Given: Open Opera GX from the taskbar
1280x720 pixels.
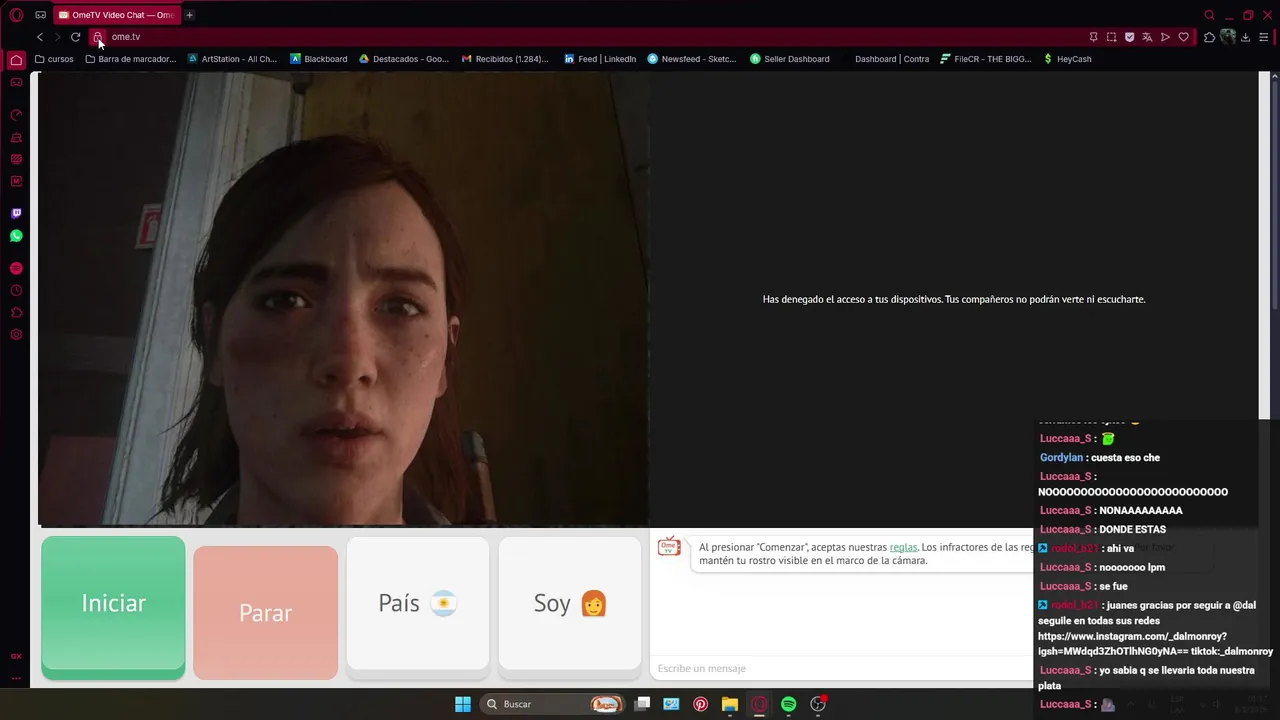Looking at the screenshot, I should click(759, 704).
